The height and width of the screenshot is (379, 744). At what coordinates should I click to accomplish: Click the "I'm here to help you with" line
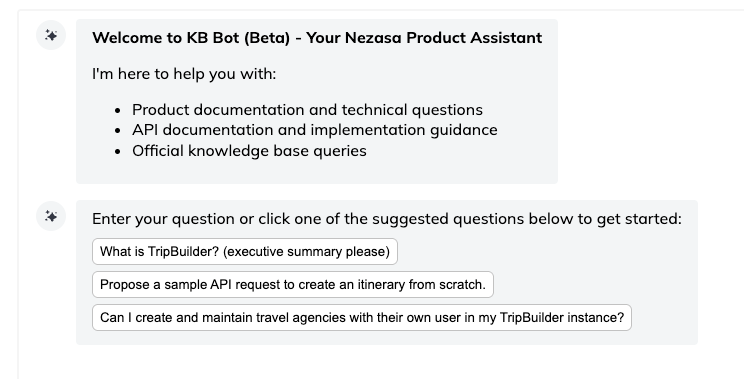[x=184, y=74]
